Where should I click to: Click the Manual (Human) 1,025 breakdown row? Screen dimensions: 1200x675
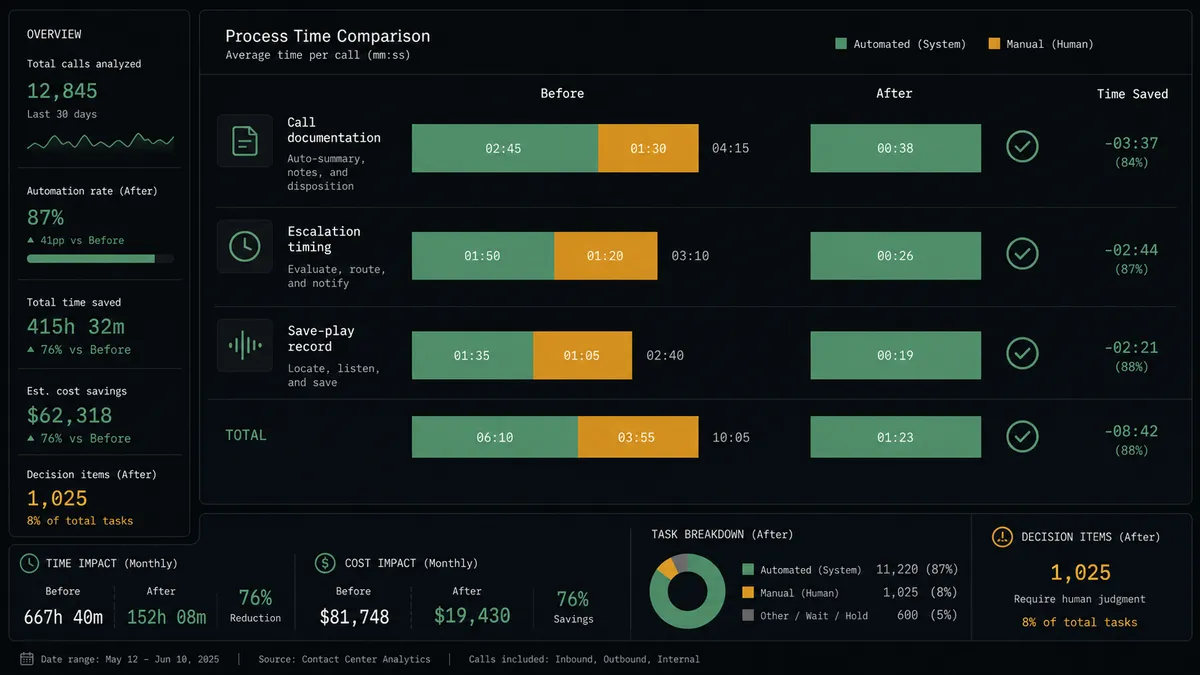pos(850,592)
